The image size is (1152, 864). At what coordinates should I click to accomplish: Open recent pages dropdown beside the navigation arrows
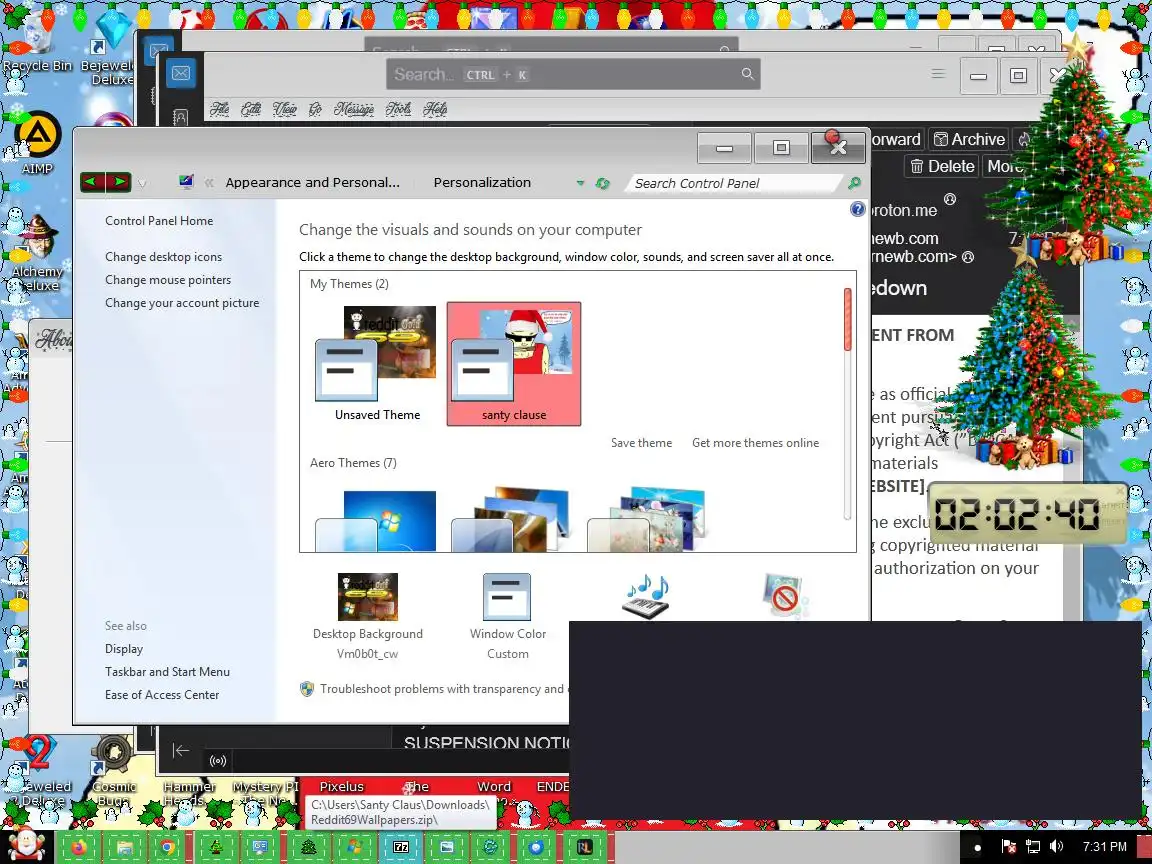coord(142,183)
